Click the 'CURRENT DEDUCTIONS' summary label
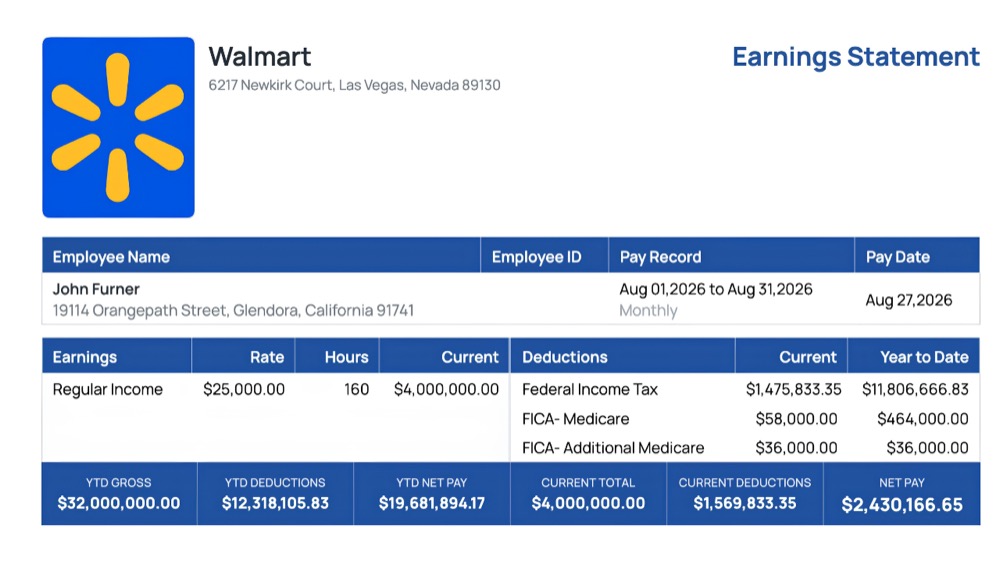This screenshot has height=562, width=1000. tap(745, 483)
